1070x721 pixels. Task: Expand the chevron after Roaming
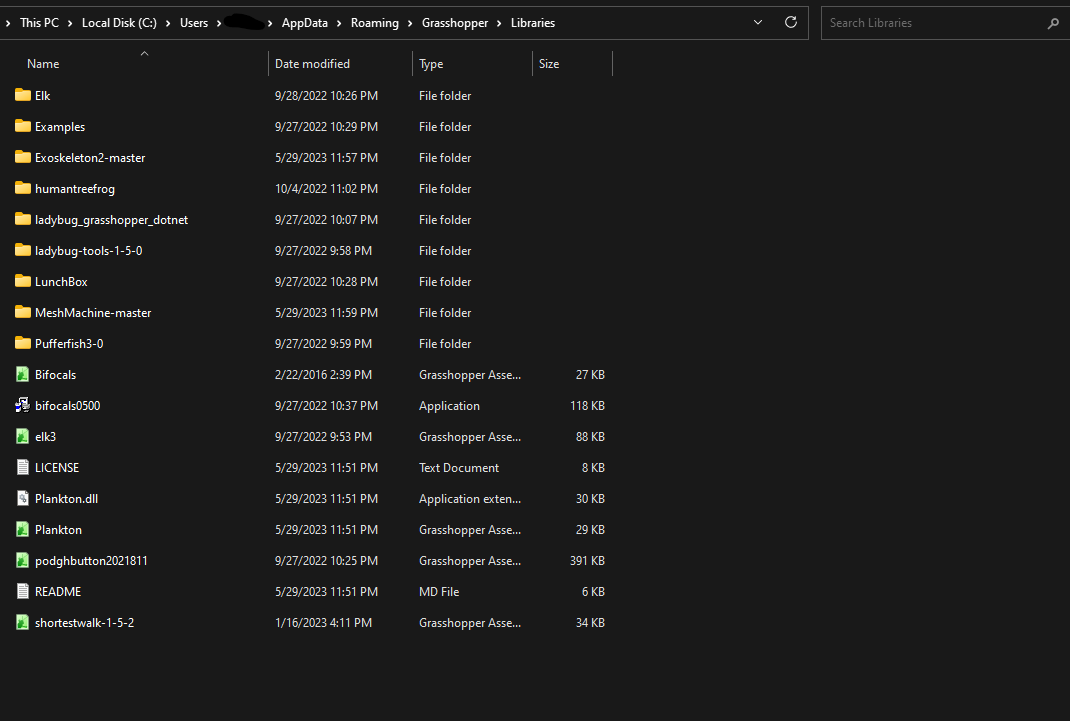coord(410,23)
